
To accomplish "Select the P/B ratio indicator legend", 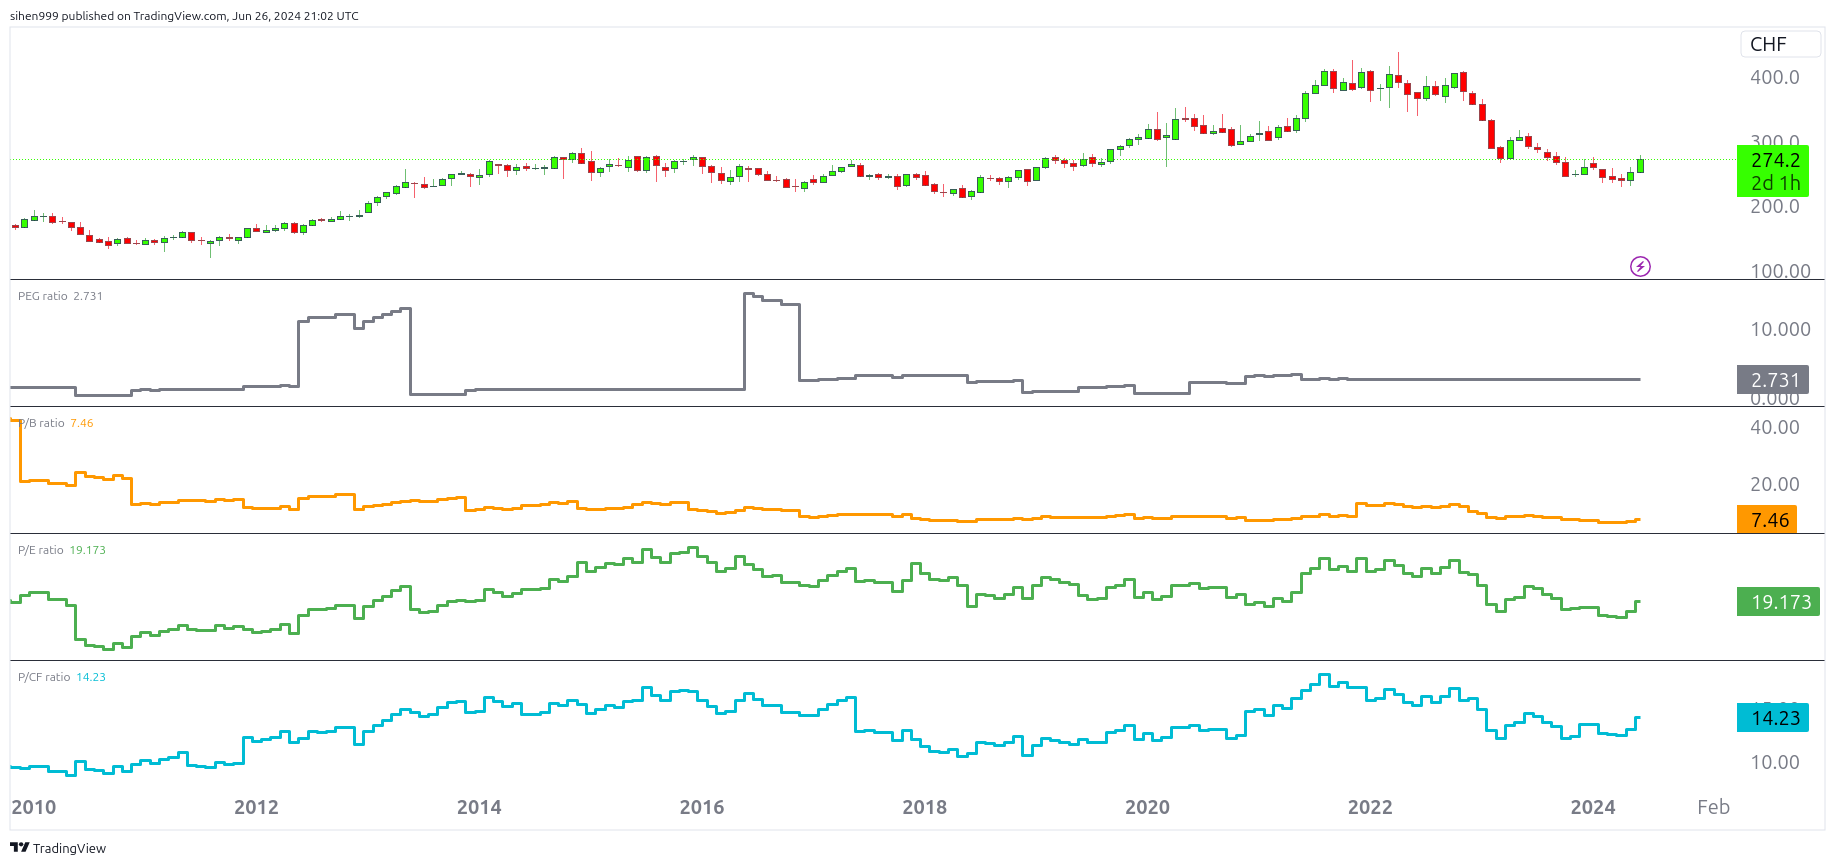I will coord(56,423).
